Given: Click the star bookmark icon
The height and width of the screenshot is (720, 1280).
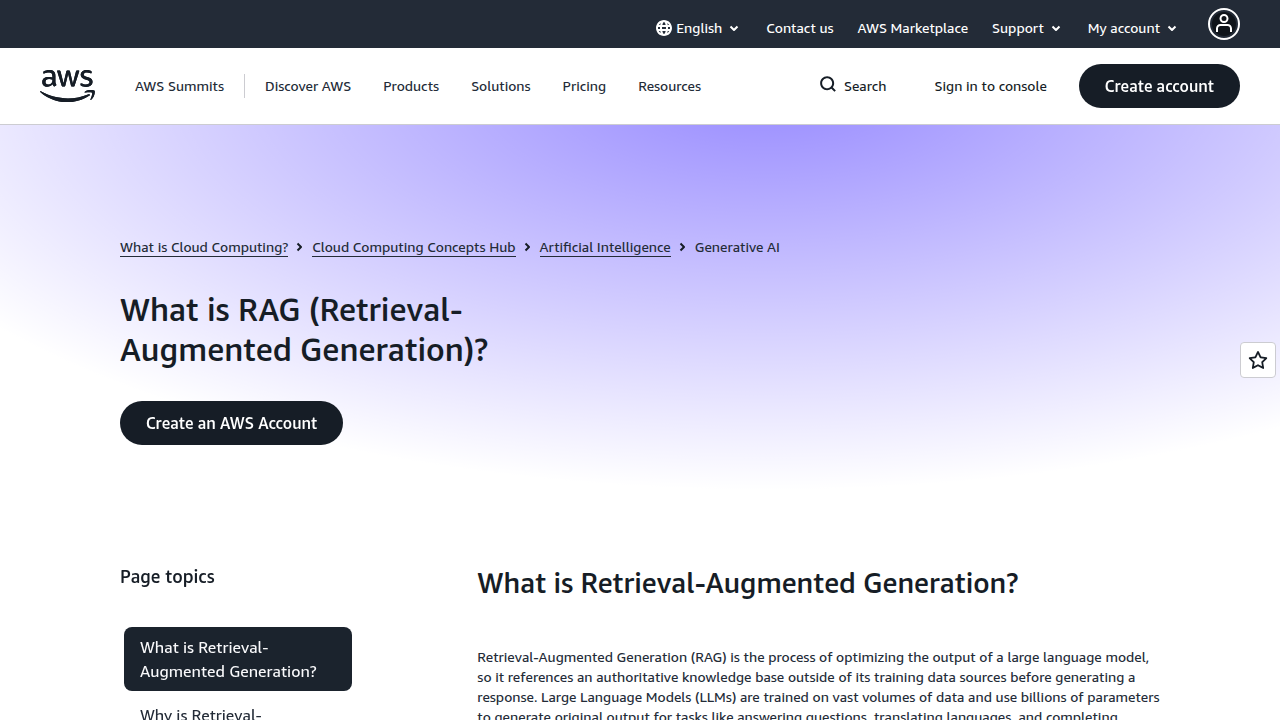Looking at the screenshot, I should (x=1258, y=360).
